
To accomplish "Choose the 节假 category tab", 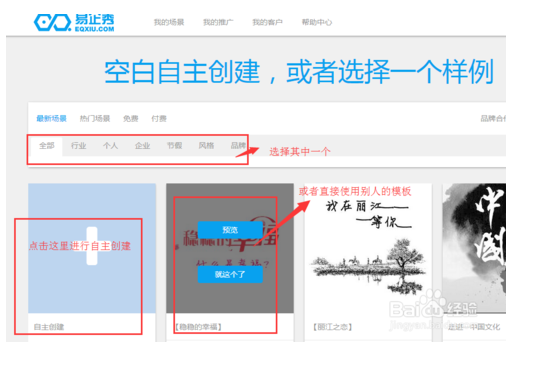I will click(x=174, y=146).
